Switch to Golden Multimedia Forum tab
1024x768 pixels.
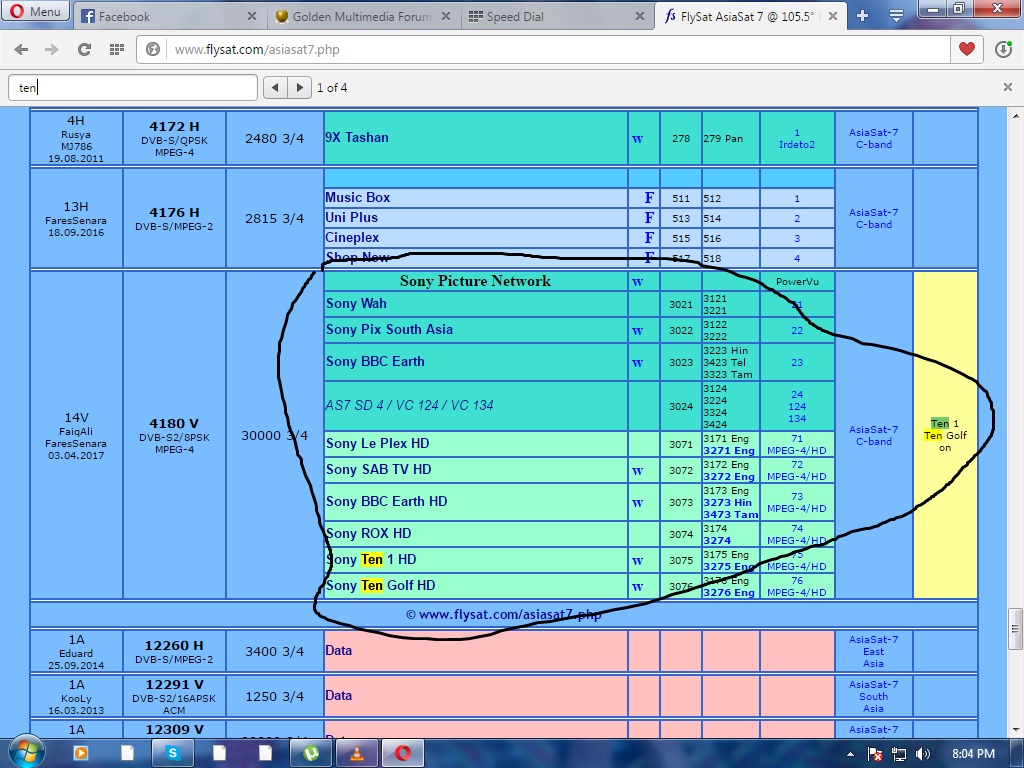[363, 17]
